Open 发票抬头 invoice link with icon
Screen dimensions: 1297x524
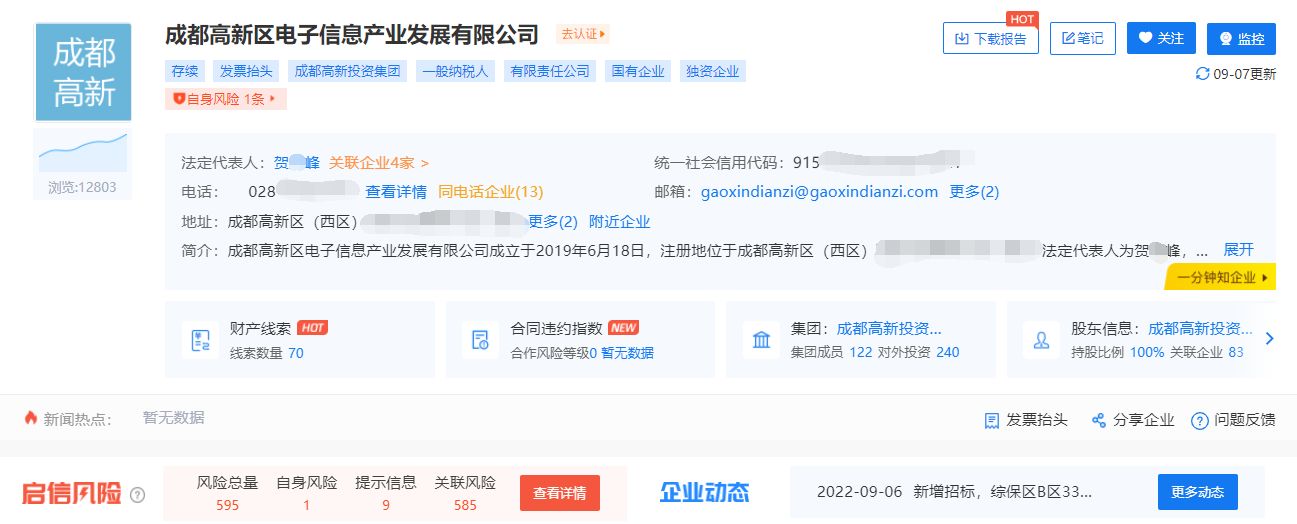1026,420
